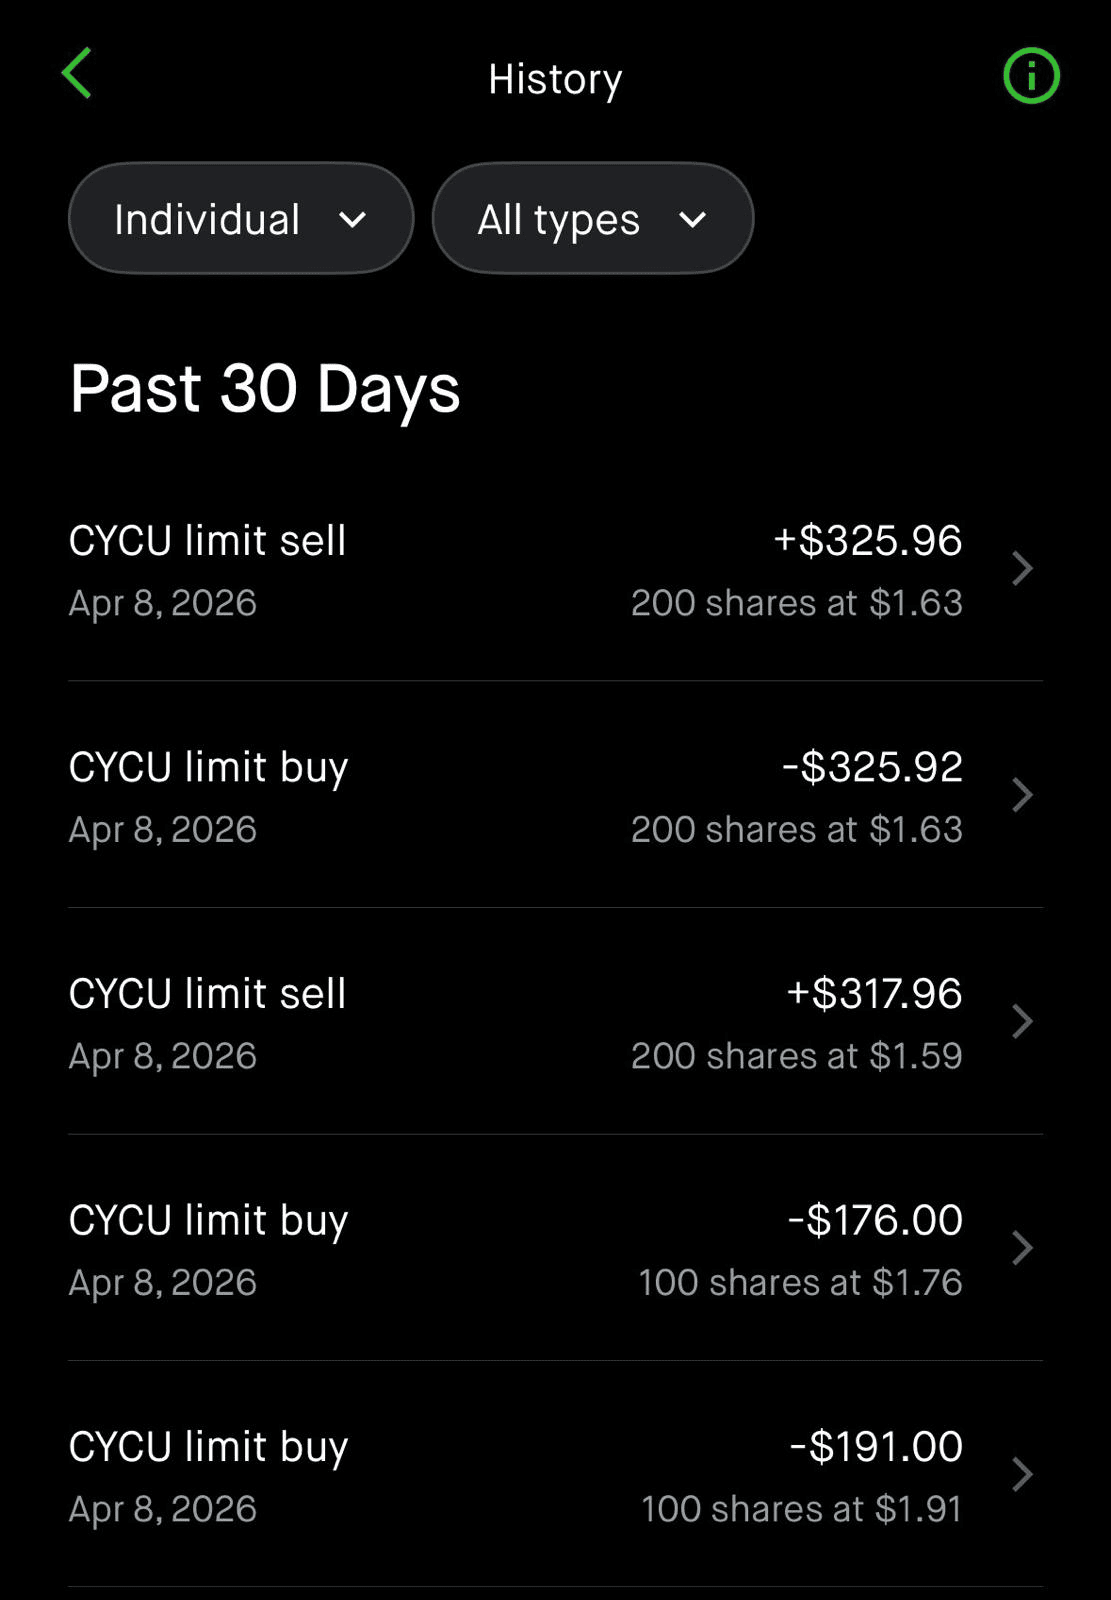Open the info circle icon
This screenshot has height=1600, width=1111.
(1031, 76)
